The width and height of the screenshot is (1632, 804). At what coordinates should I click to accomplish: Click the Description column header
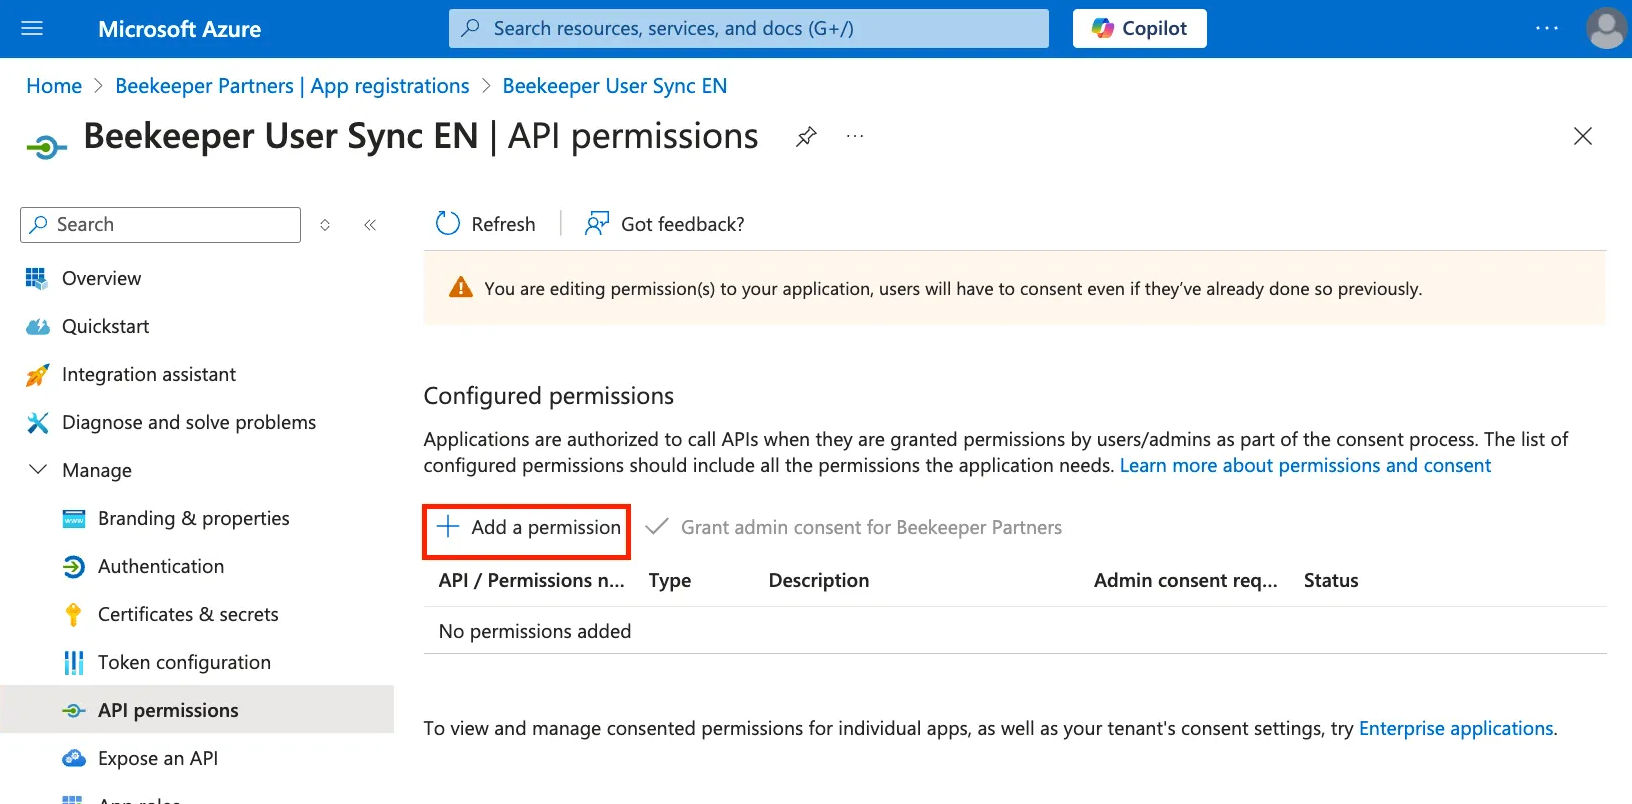pyautogui.click(x=819, y=581)
